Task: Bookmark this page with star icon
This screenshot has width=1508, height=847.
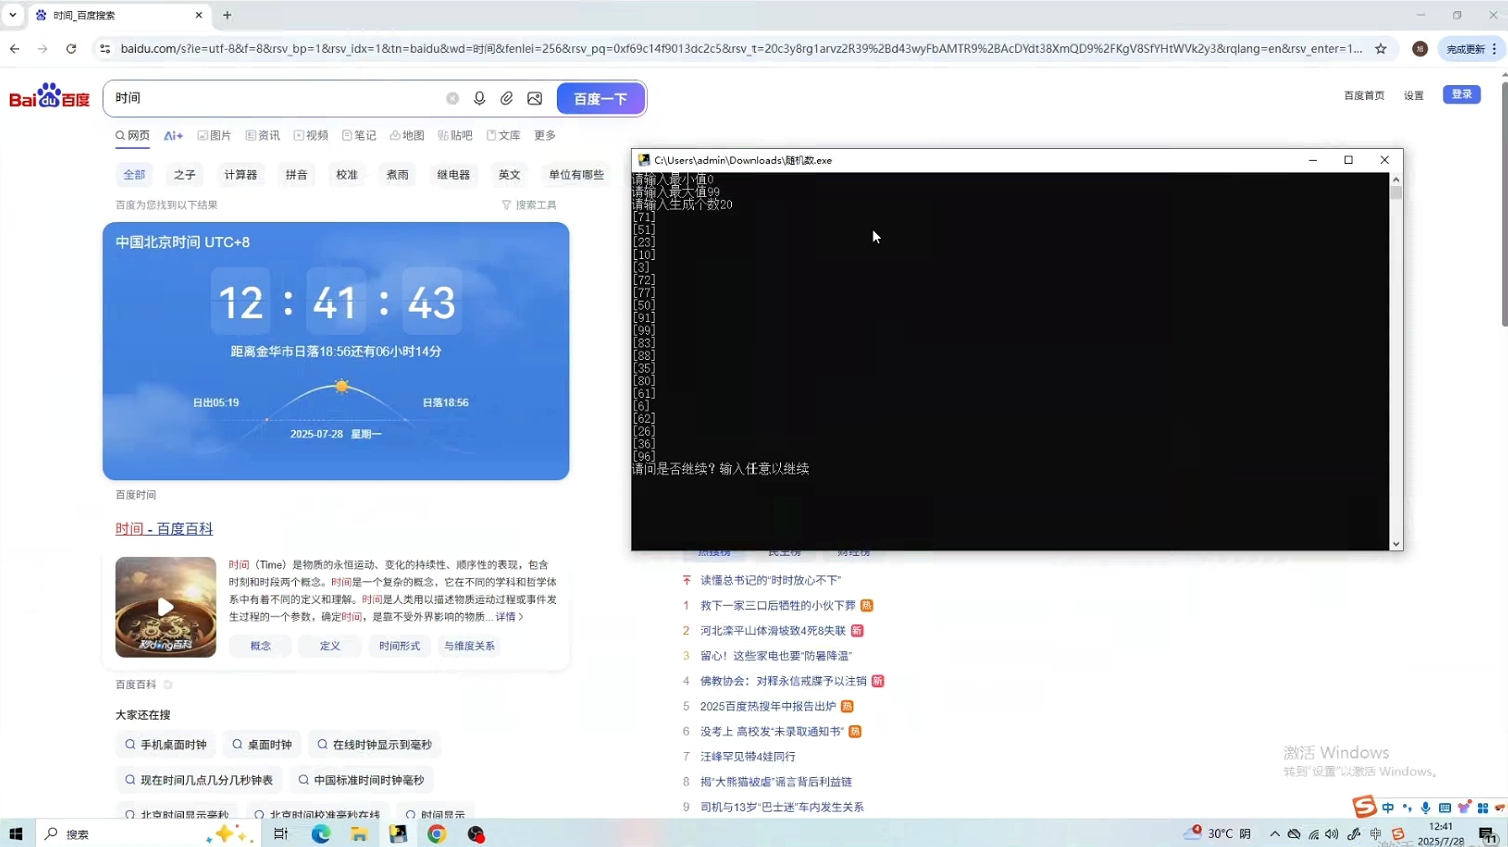Action: tap(1381, 48)
